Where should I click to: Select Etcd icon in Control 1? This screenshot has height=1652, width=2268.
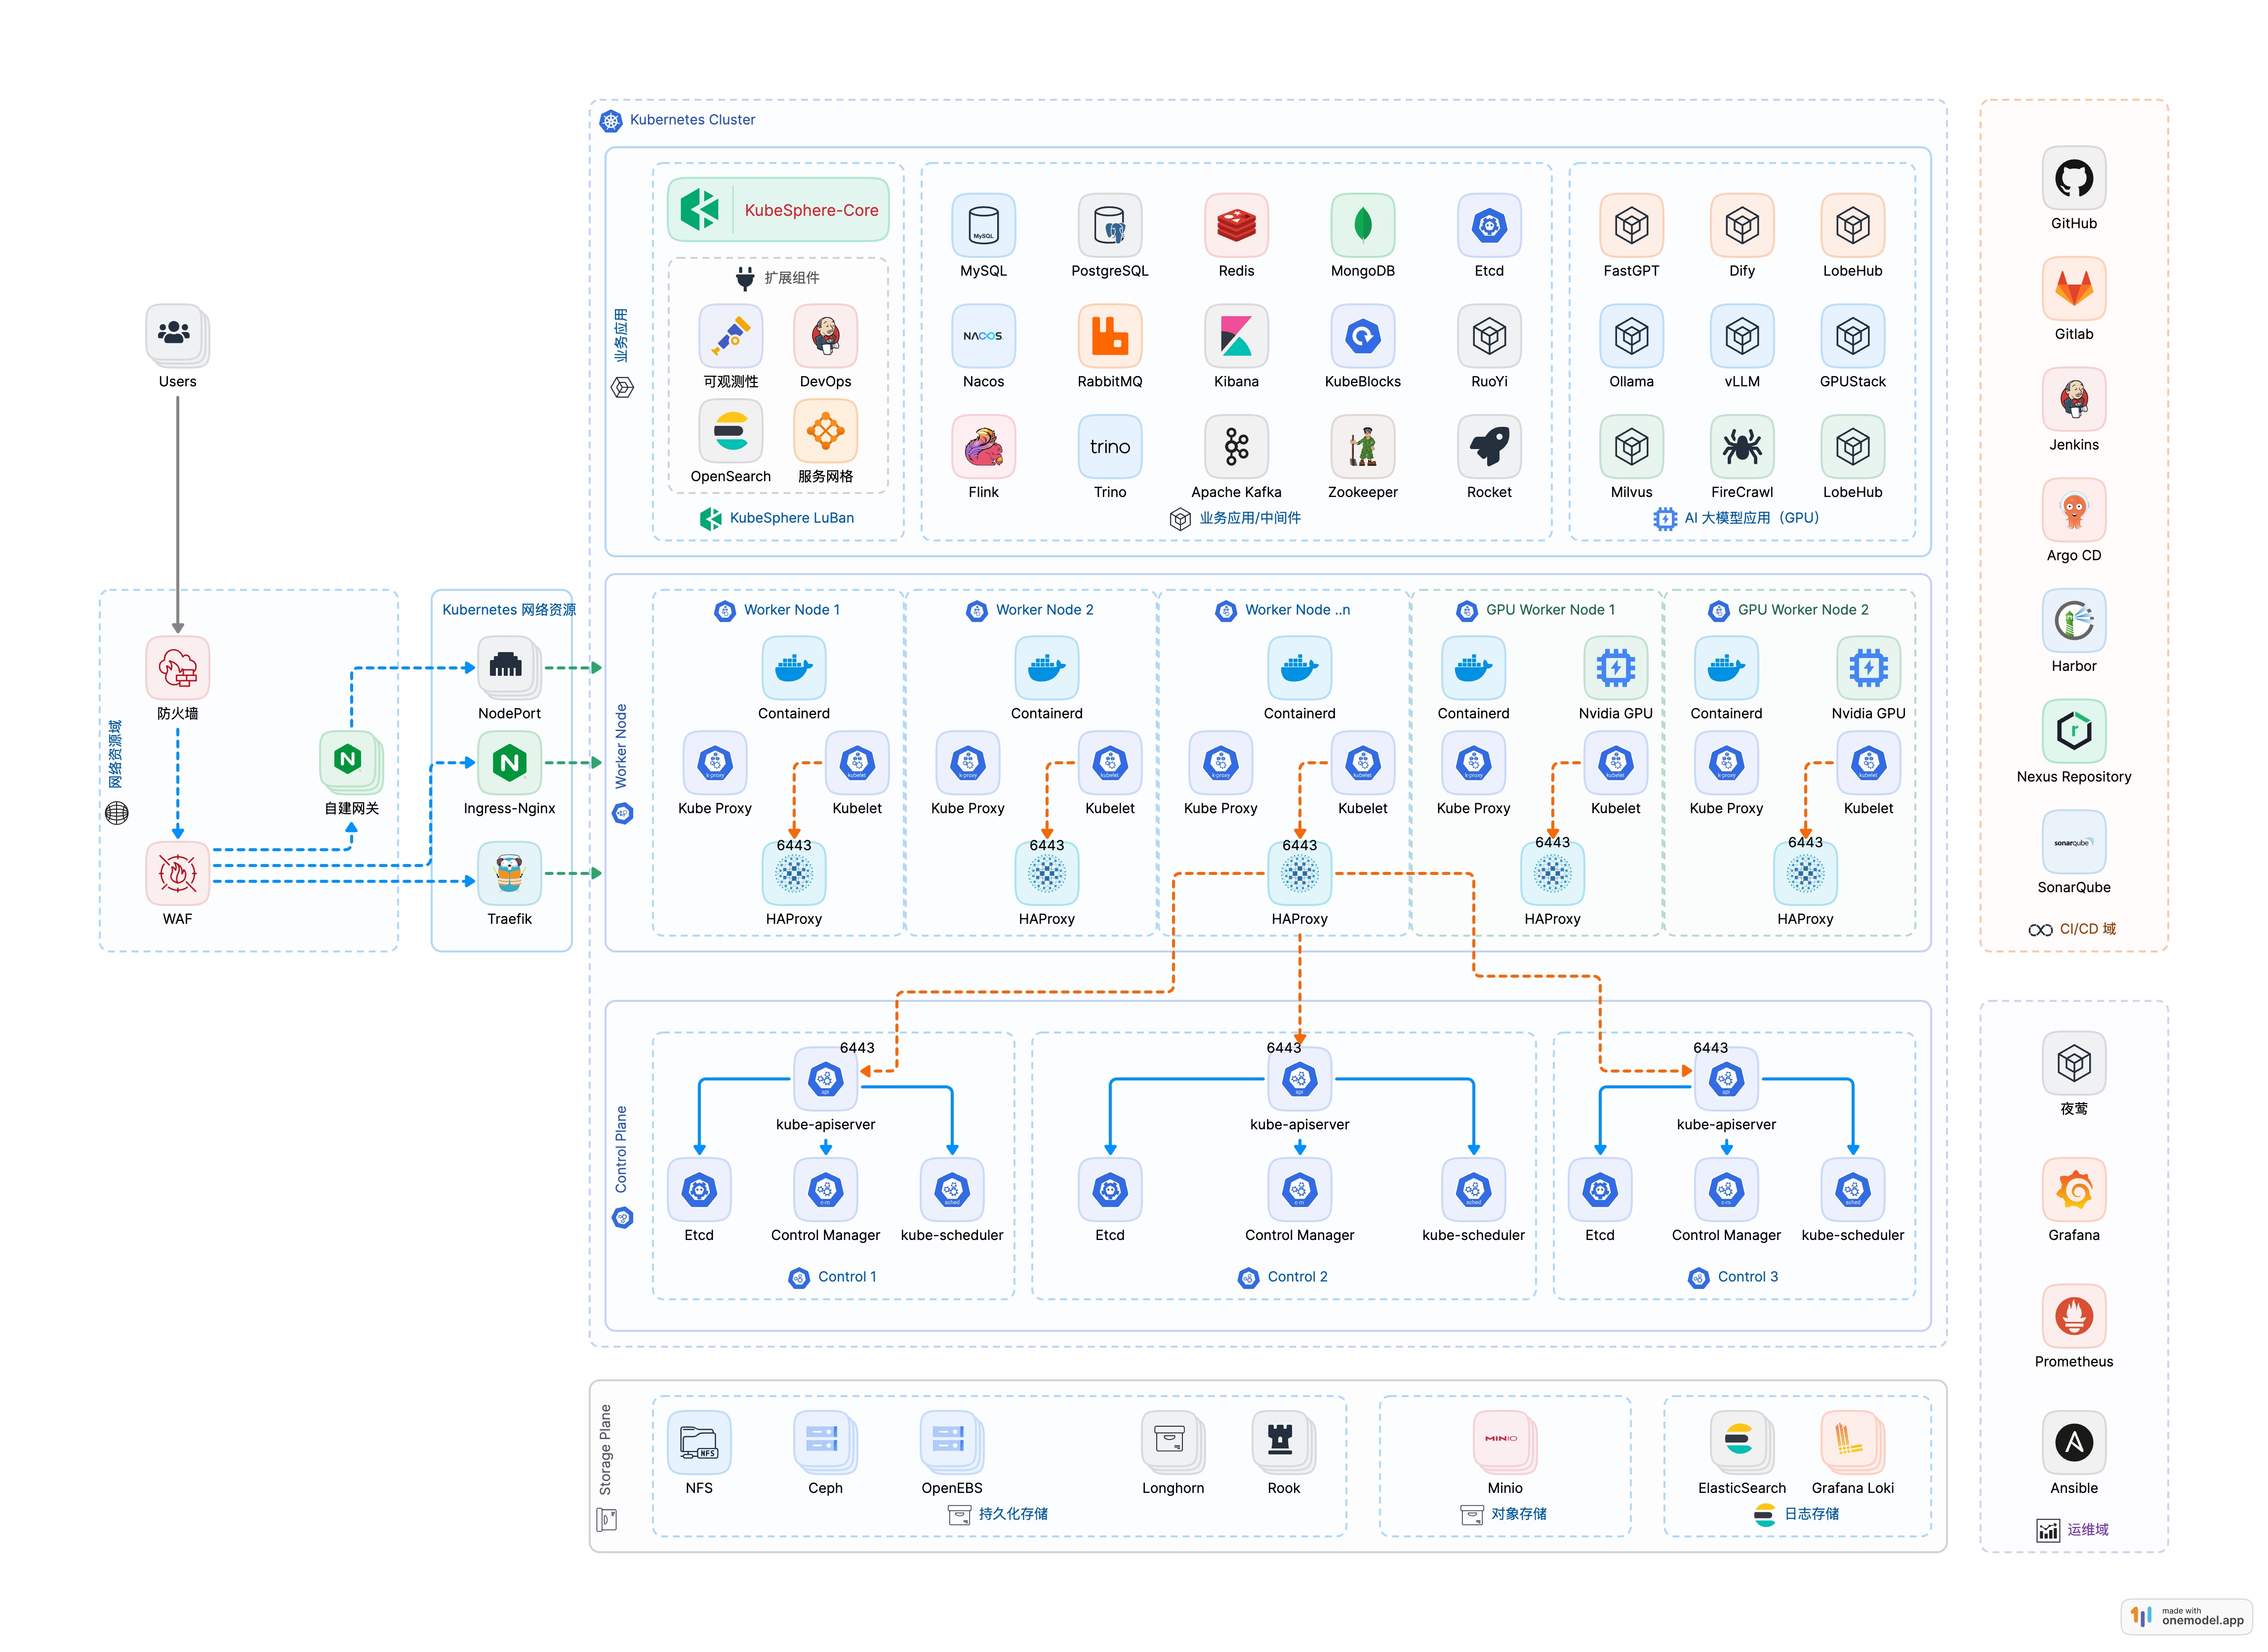(x=699, y=1189)
